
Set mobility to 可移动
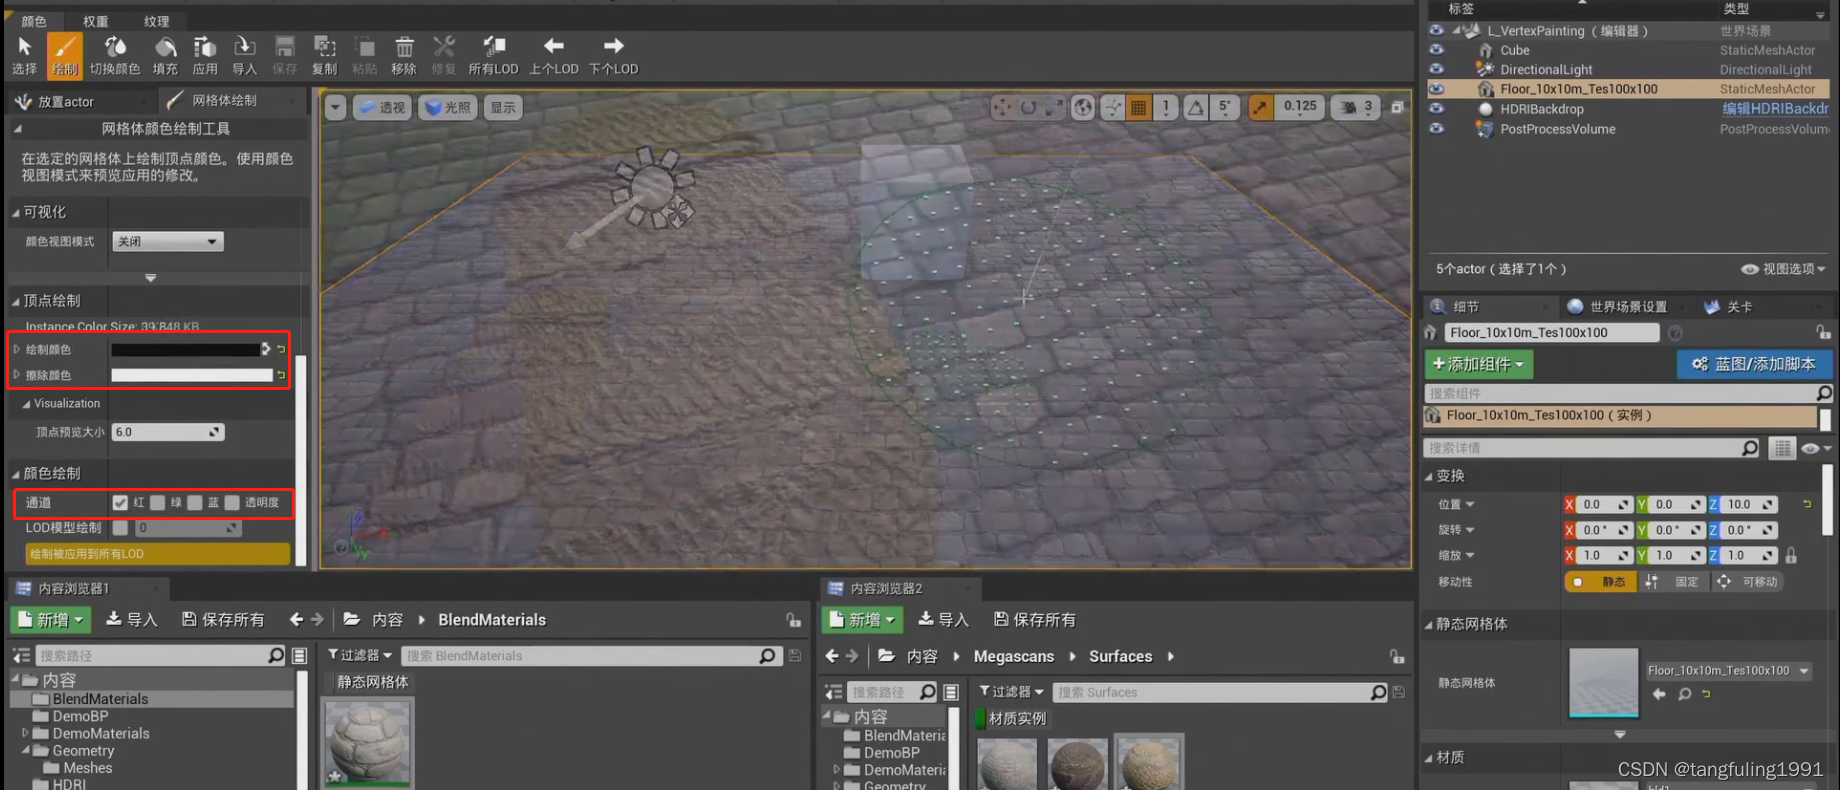click(x=1750, y=581)
